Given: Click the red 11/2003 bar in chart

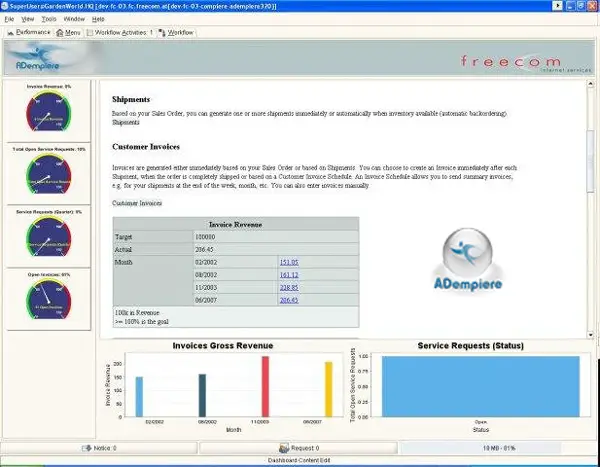Looking at the screenshot, I should click(x=265, y=387).
